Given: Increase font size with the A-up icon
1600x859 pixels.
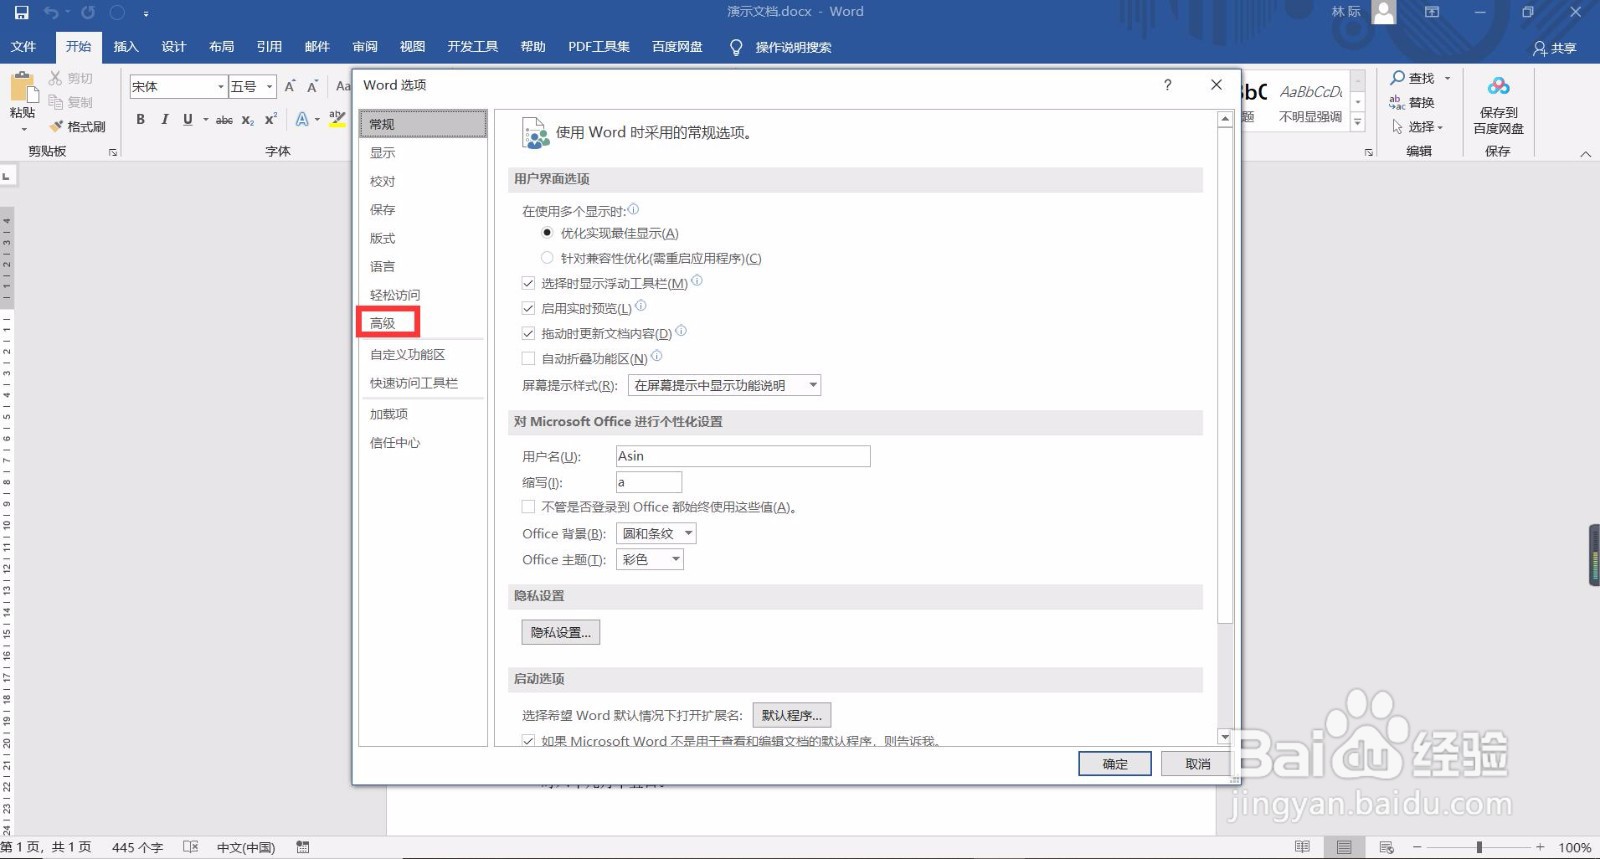Looking at the screenshot, I should pos(290,87).
